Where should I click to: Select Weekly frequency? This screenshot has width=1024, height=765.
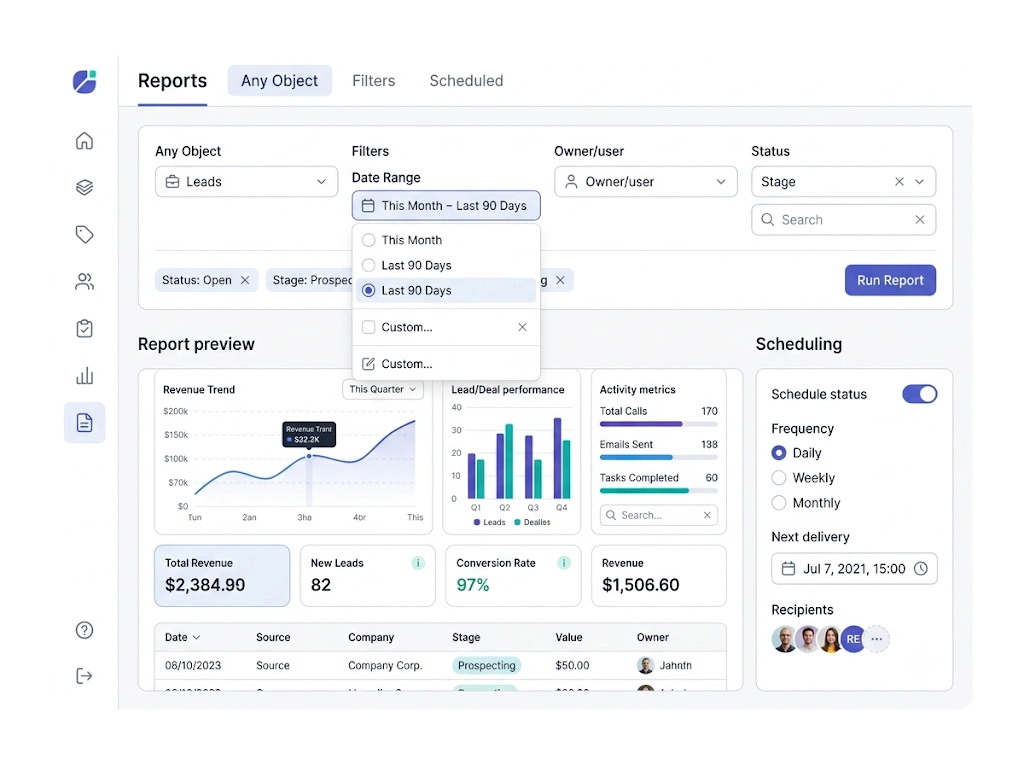coord(778,478)
